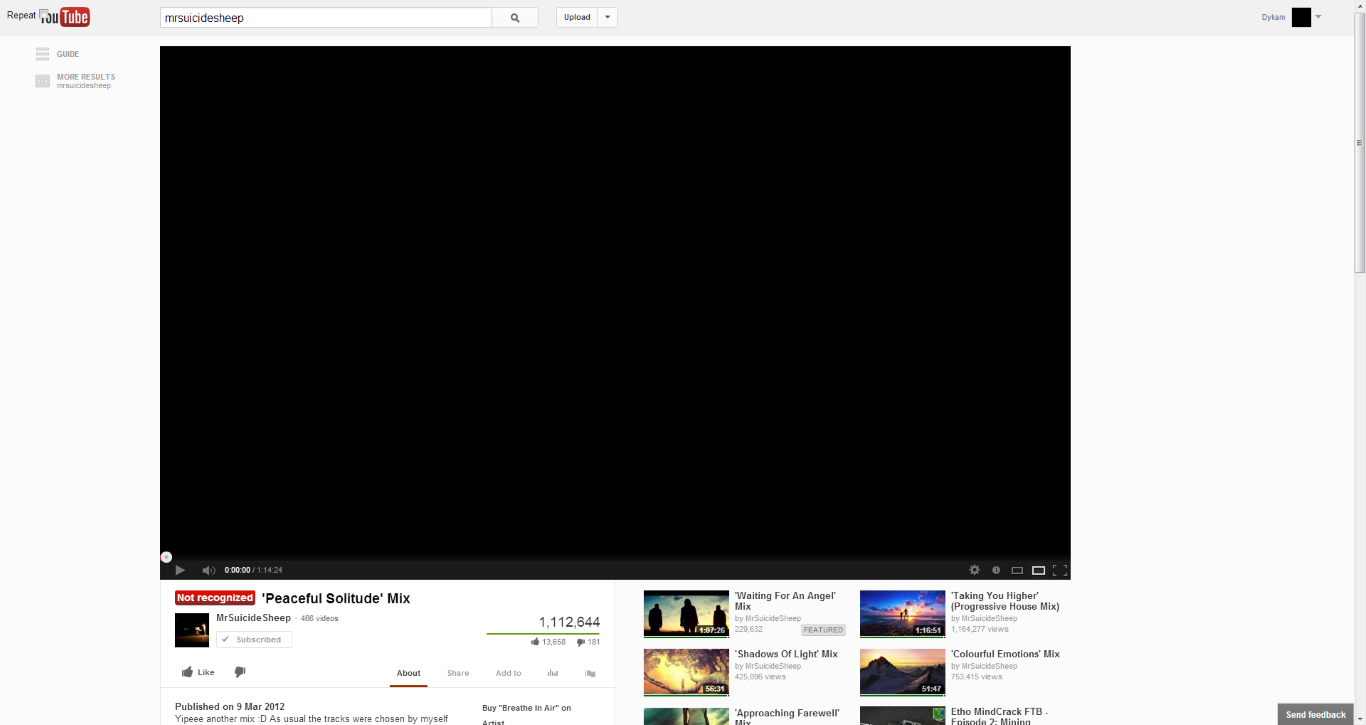Open the dropdown arrow next to Upload
Screen dimensions: 1366x725
click(608, 18)
